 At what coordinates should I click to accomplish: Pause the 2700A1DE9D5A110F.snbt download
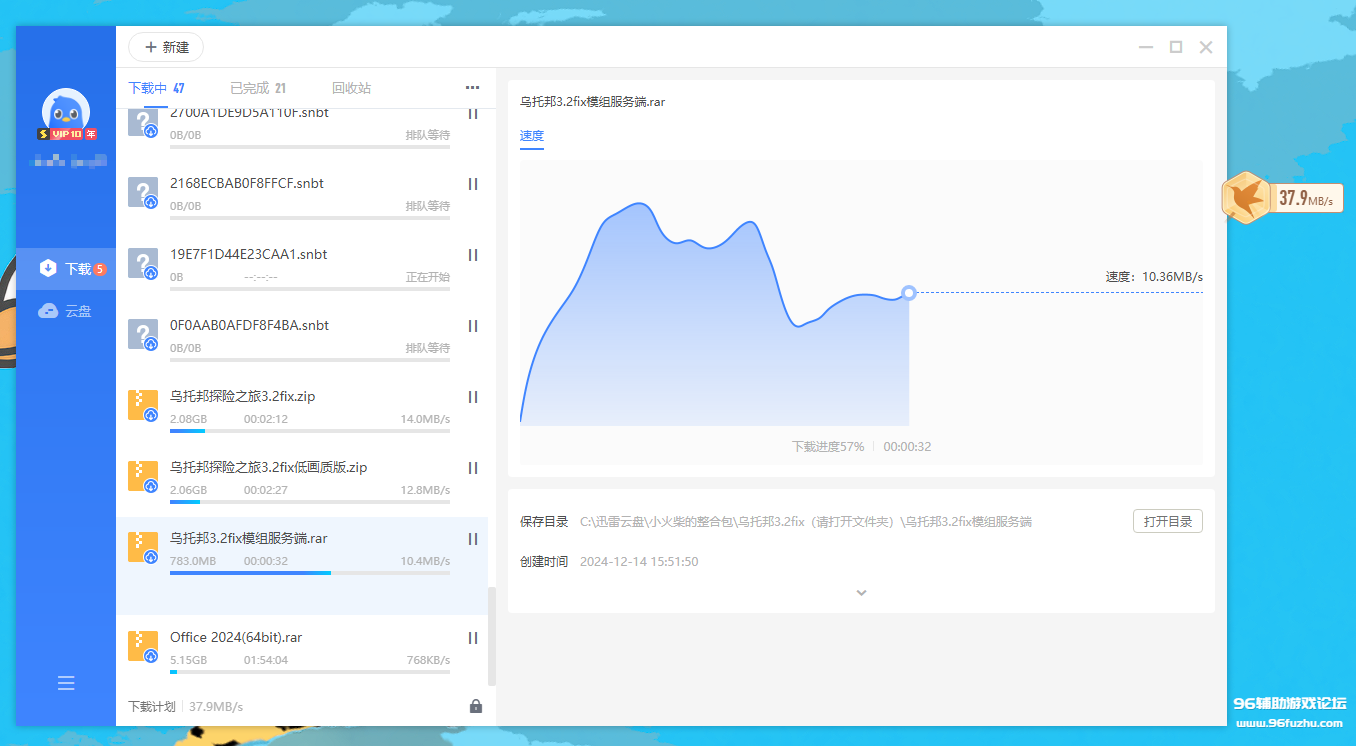pyautogui.click(x=473, y=114)
